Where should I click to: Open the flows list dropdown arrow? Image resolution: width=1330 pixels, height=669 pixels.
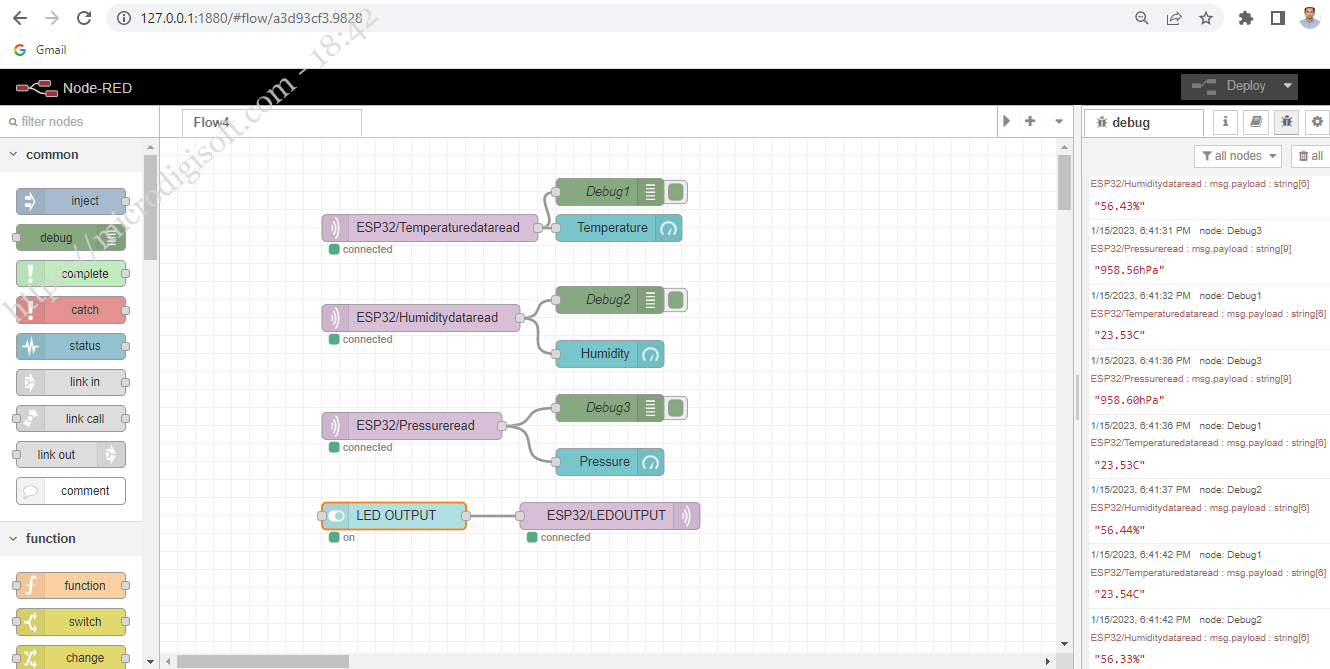pyautogui.click(x=1058, y=120)
